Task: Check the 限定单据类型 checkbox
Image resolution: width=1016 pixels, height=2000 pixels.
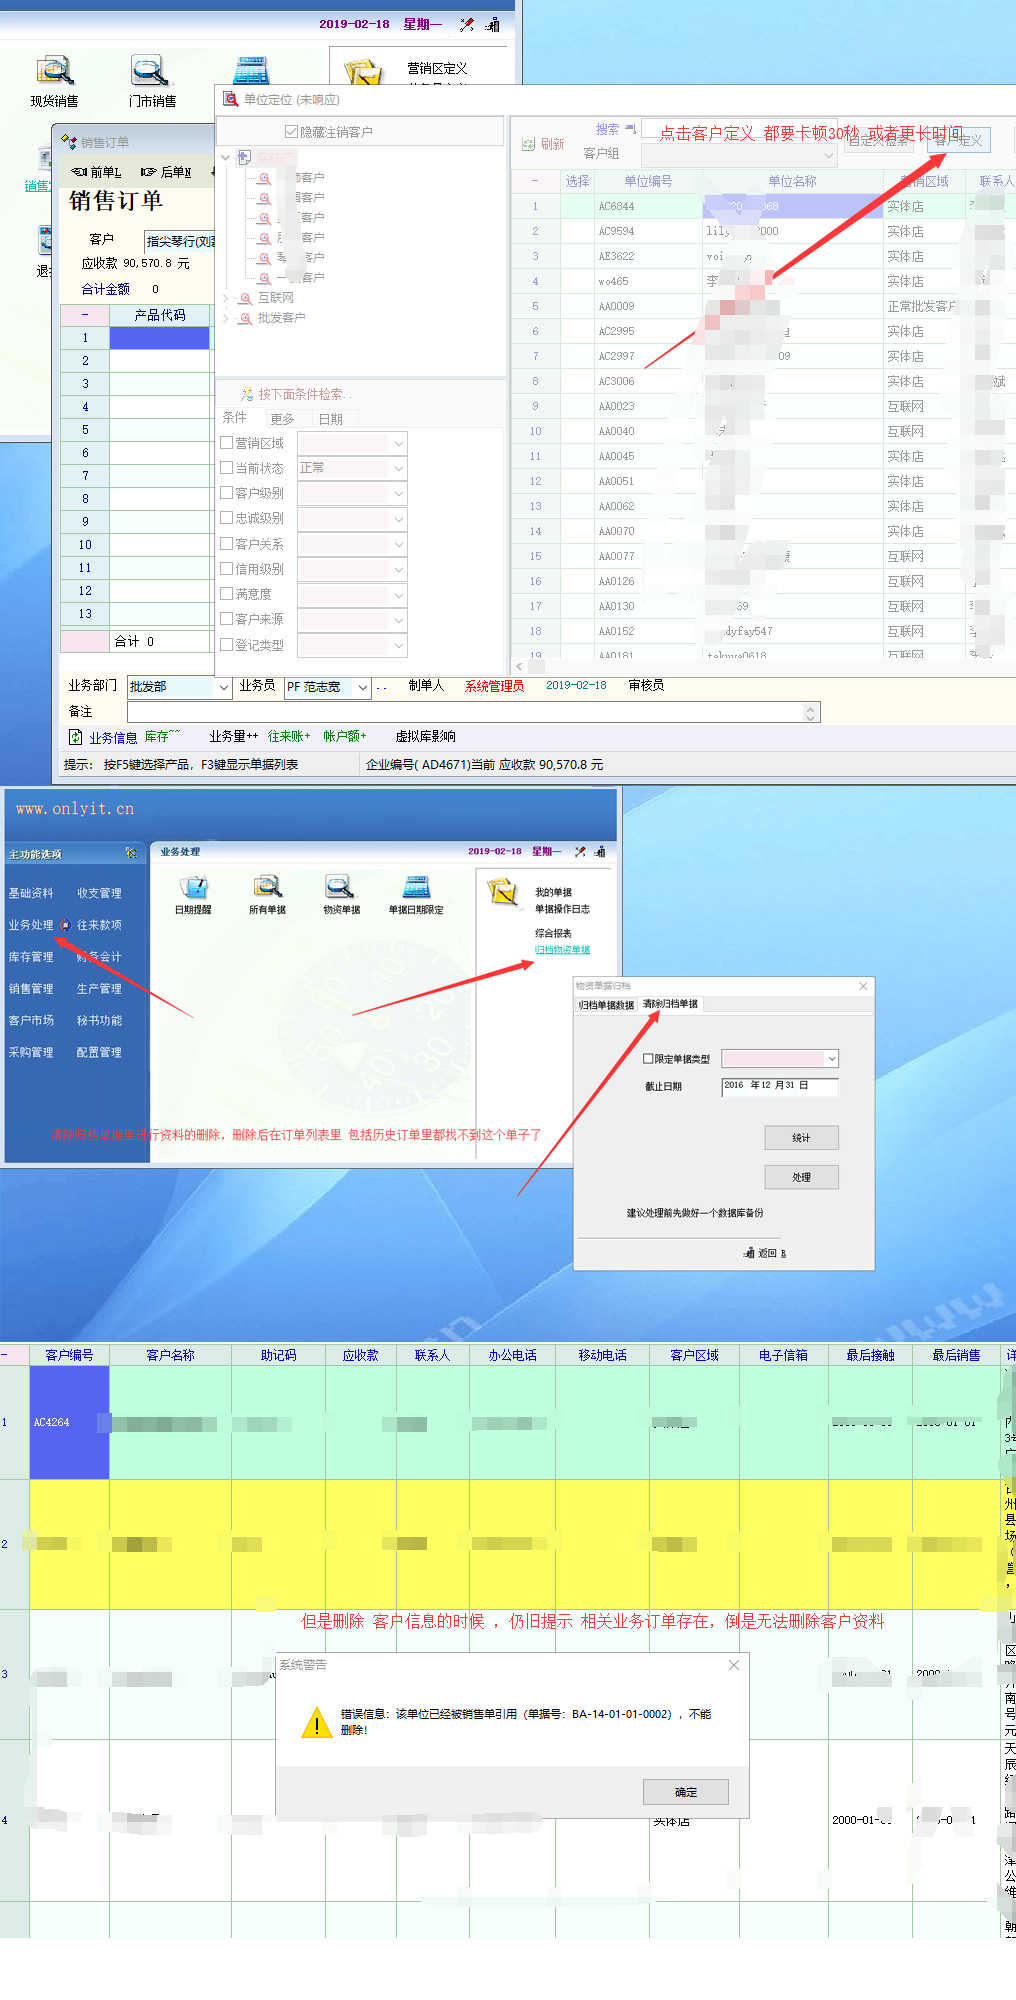Action: coord(648,1058)
